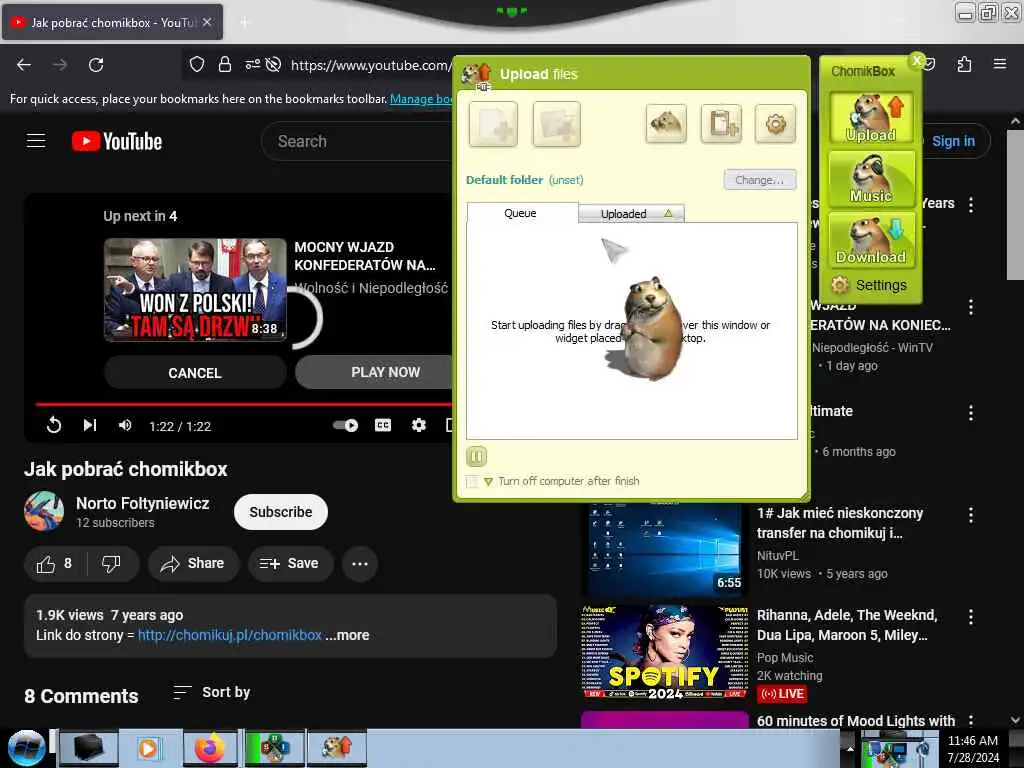The image size is (1024, 768).
Task: Click the media player taskbar icon
Action: coord(148,748)
